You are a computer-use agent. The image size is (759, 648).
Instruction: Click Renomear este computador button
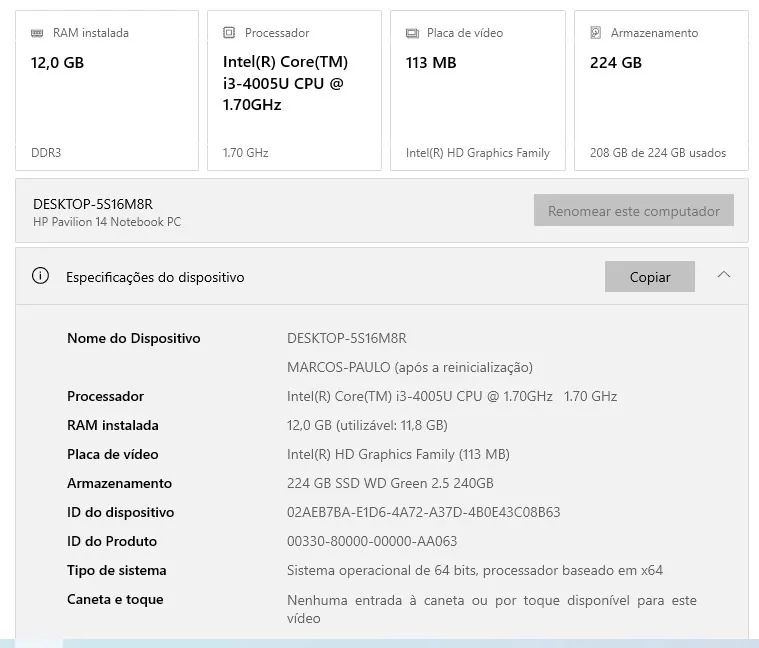coord(634,211)
